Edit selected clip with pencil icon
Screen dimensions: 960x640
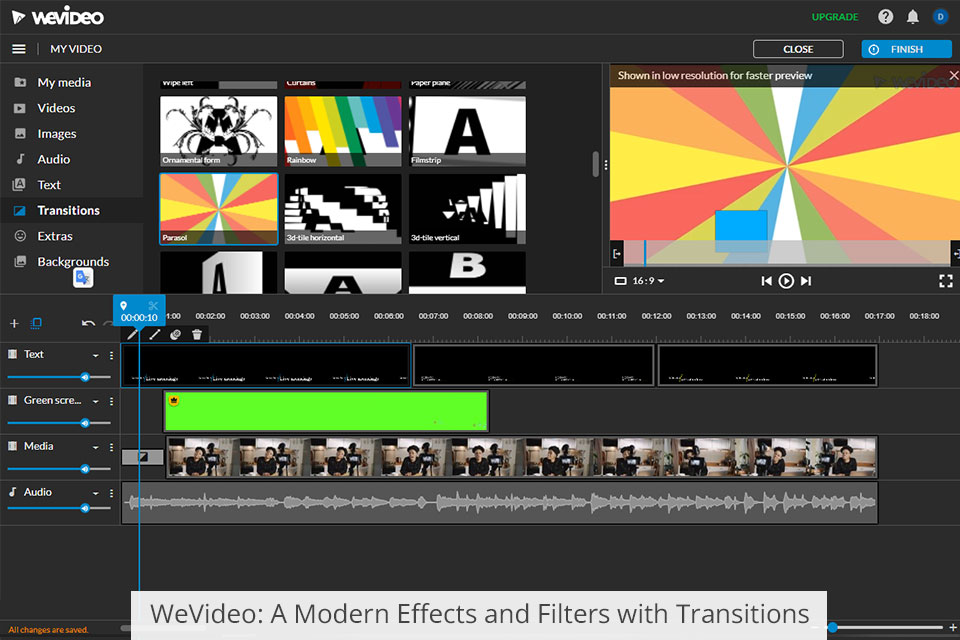click(x=132, y=334)
